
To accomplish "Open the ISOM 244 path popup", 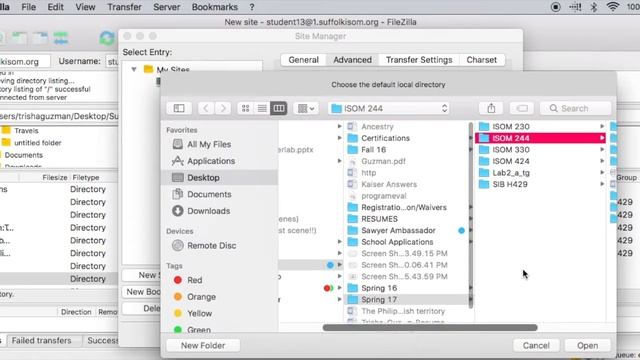I will 389,108.
